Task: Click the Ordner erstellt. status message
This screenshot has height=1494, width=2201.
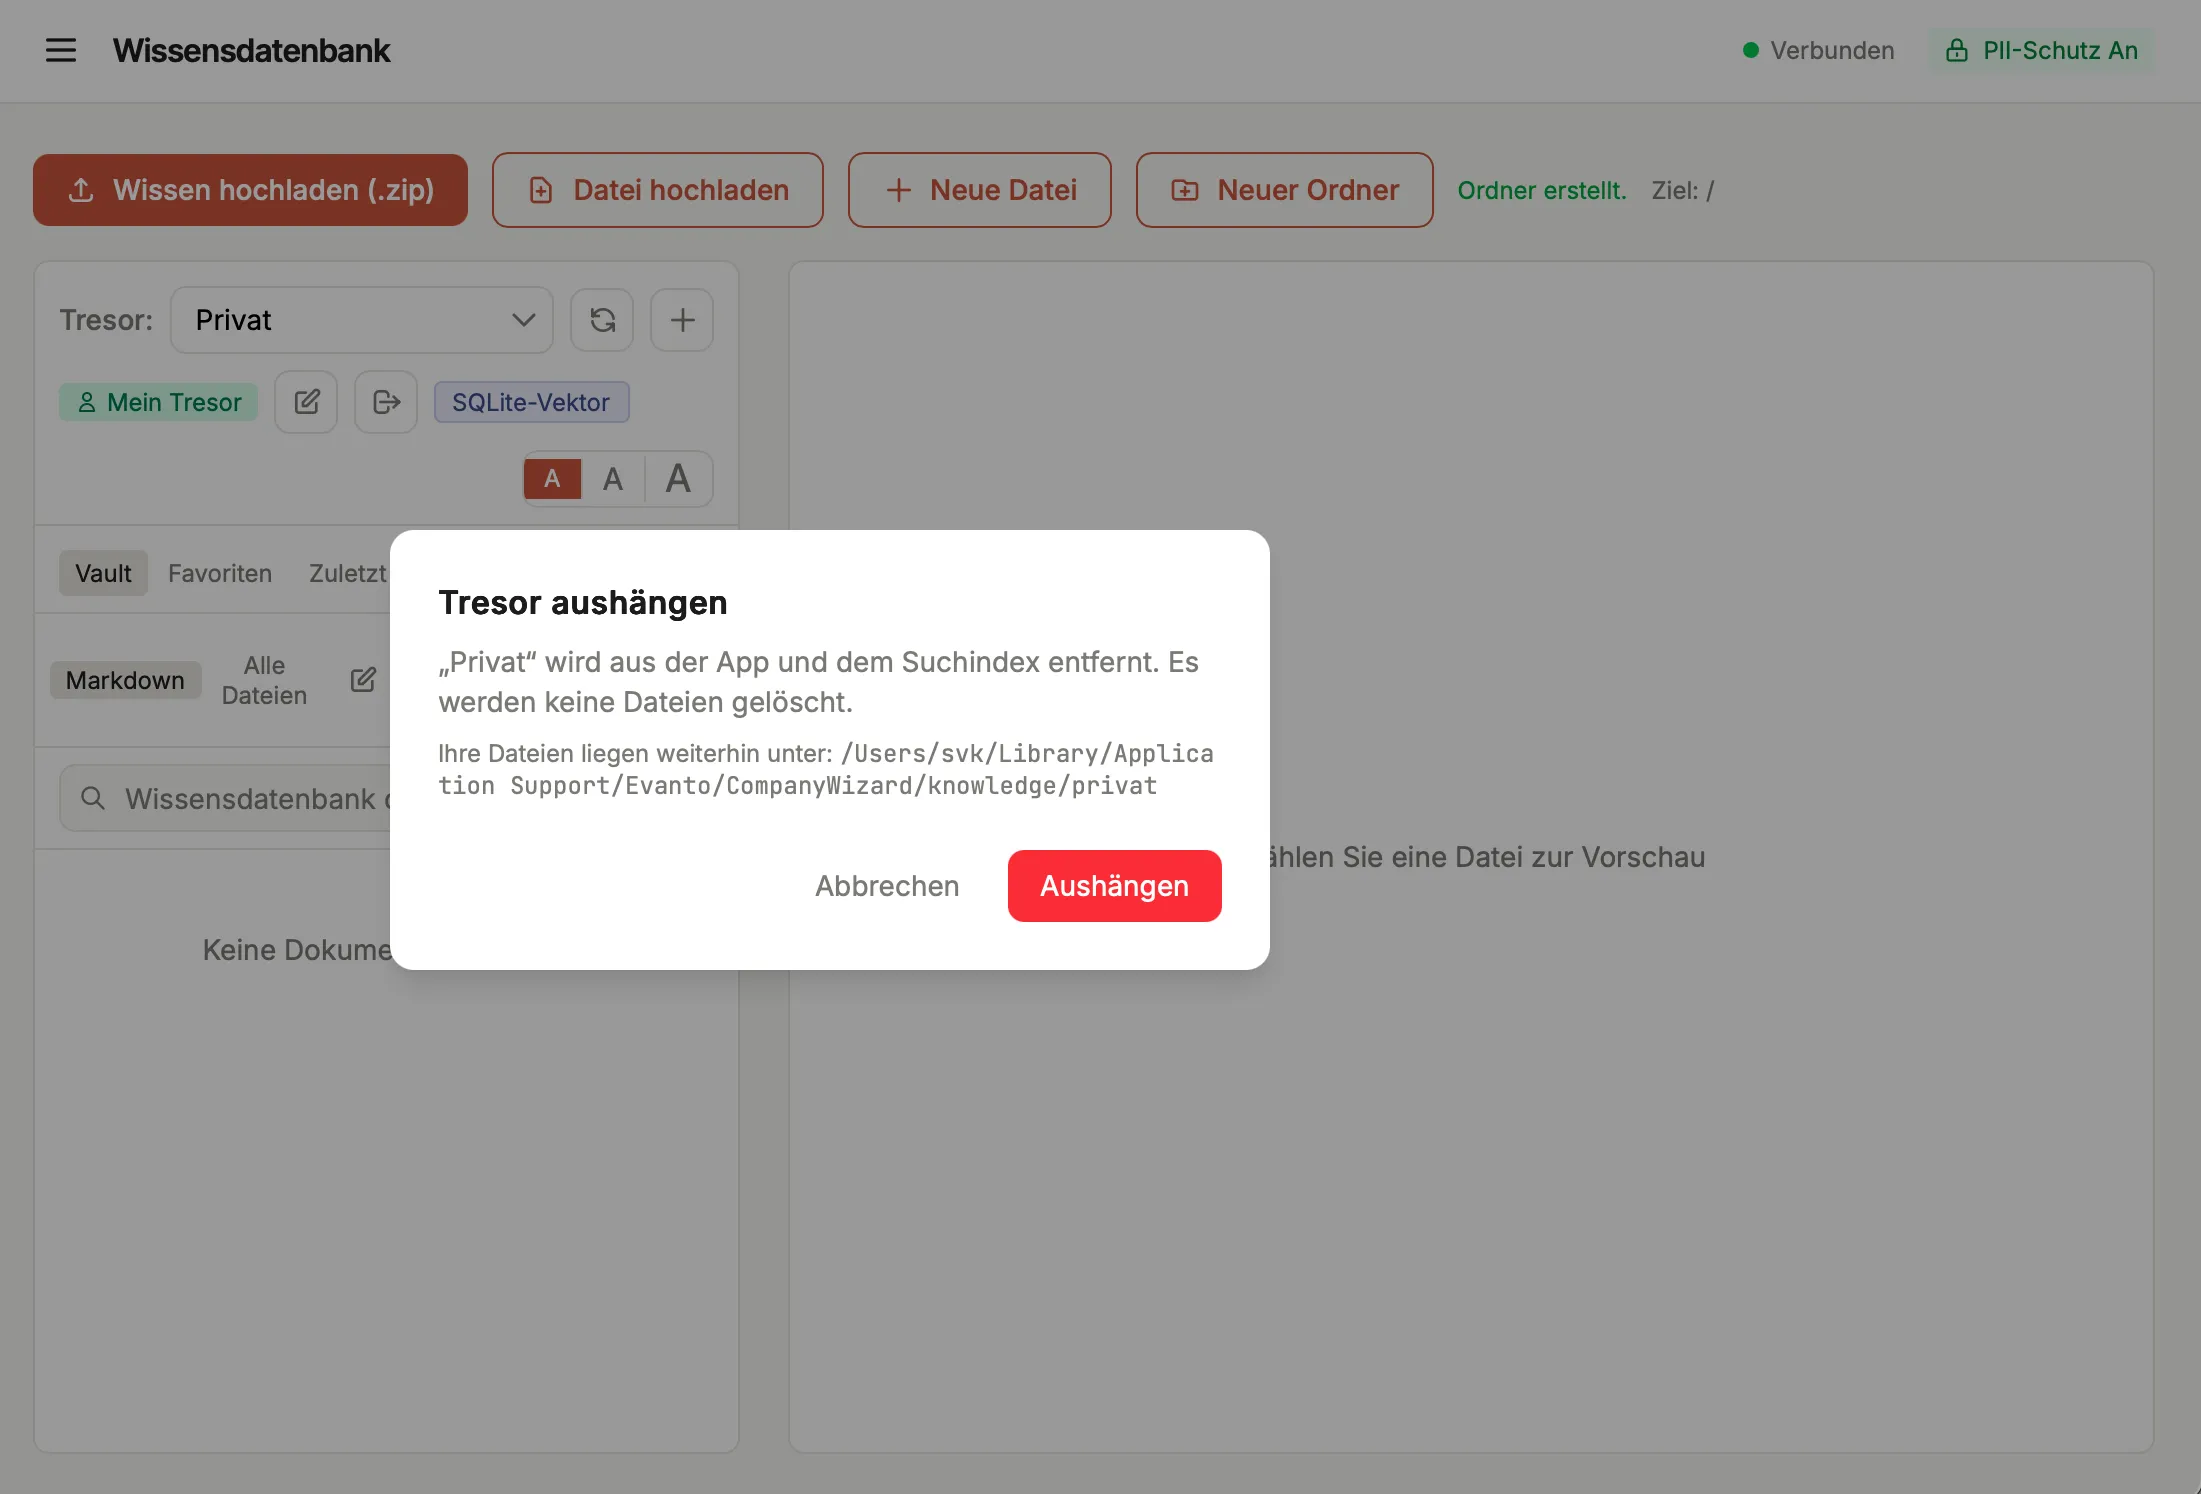Action: (x=1542, y=190)
